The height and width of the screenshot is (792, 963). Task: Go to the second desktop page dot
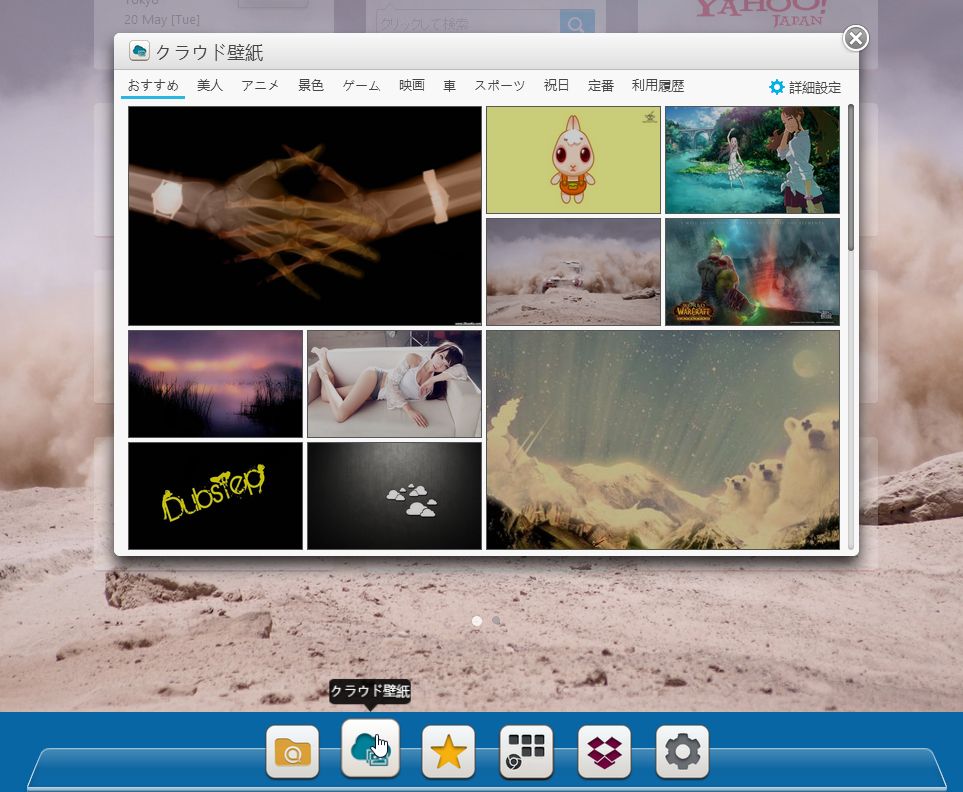[x=496, y=621]
